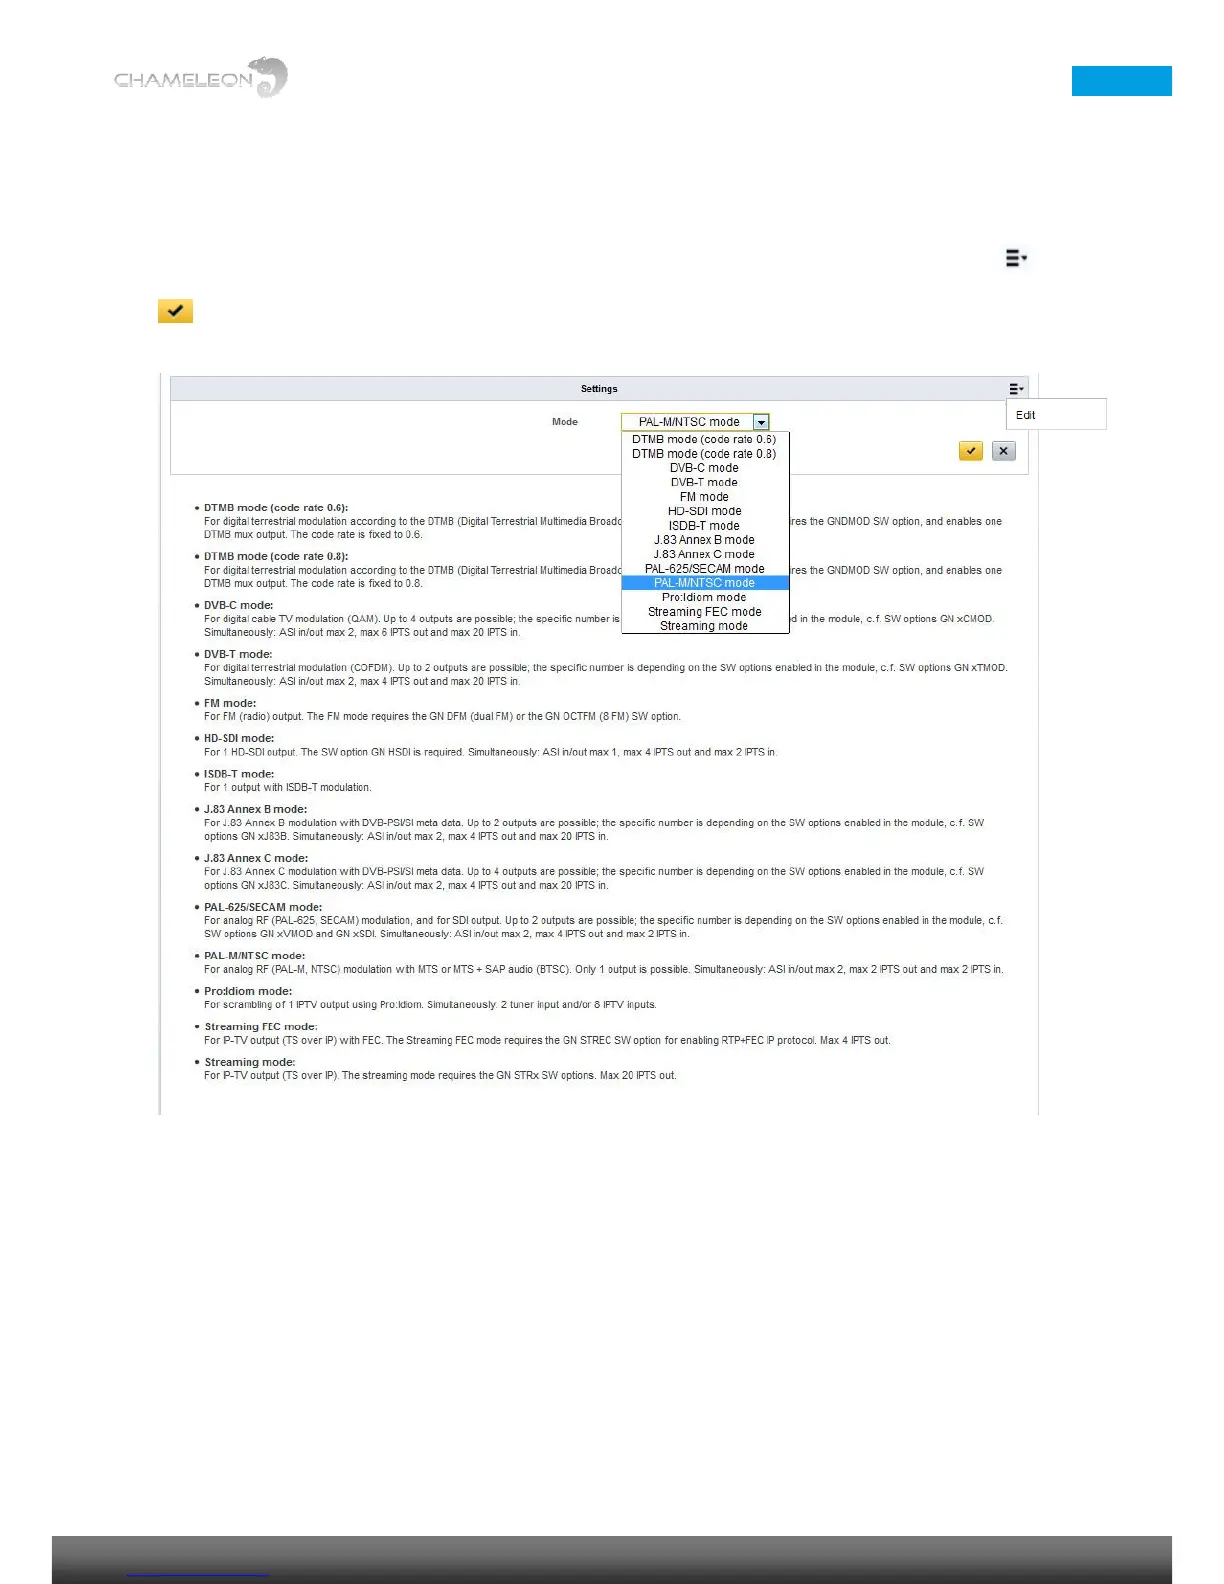Pick DVB-T mode from the list
1224x1584 pixels.
point(705,482)
